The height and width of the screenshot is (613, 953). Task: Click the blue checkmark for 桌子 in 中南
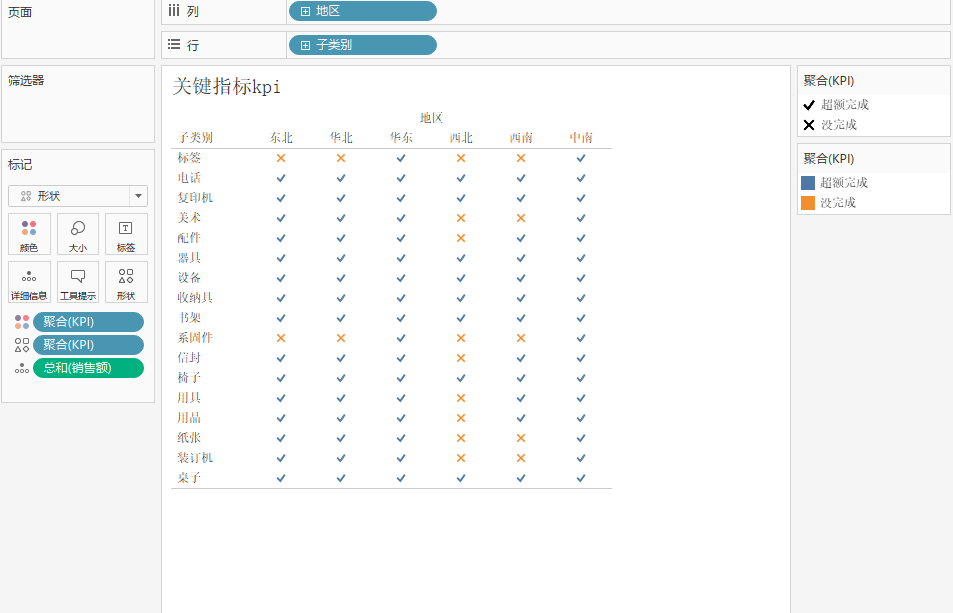(581, 478)
